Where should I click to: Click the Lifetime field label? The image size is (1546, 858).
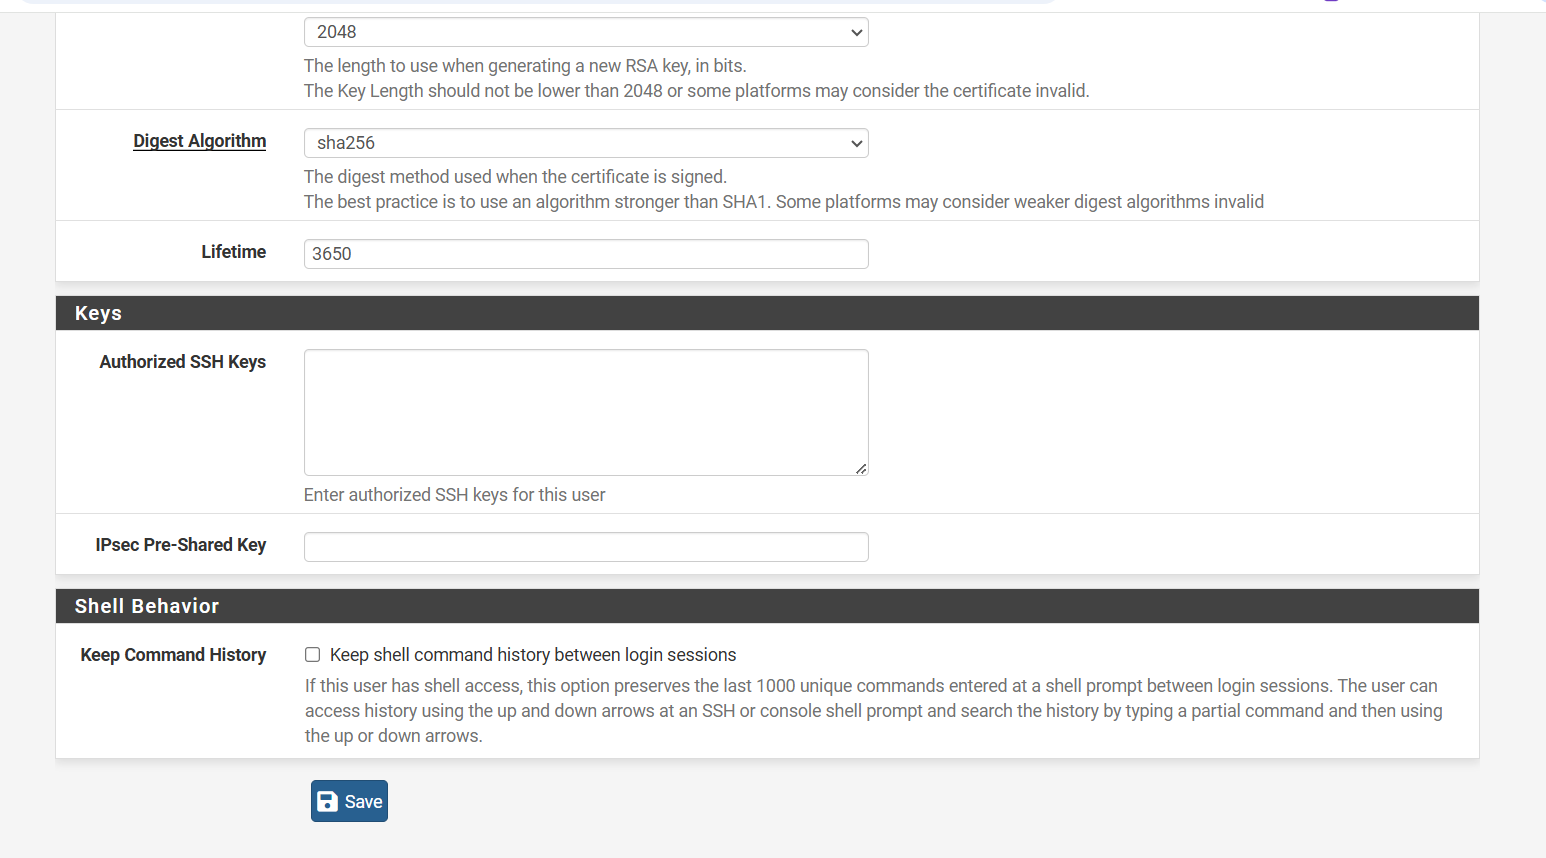pyautogui.click(x=233, y=252)
